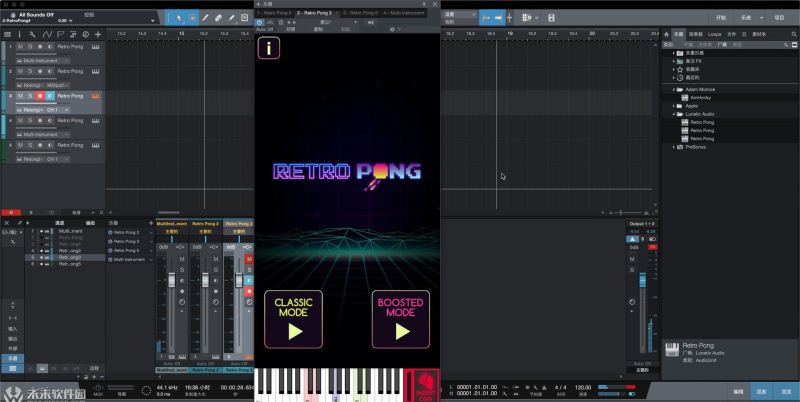Switch to 1 - Retro Pong 2 tab
The width and height of the screenshot is (800, 402).
[274, 13]
